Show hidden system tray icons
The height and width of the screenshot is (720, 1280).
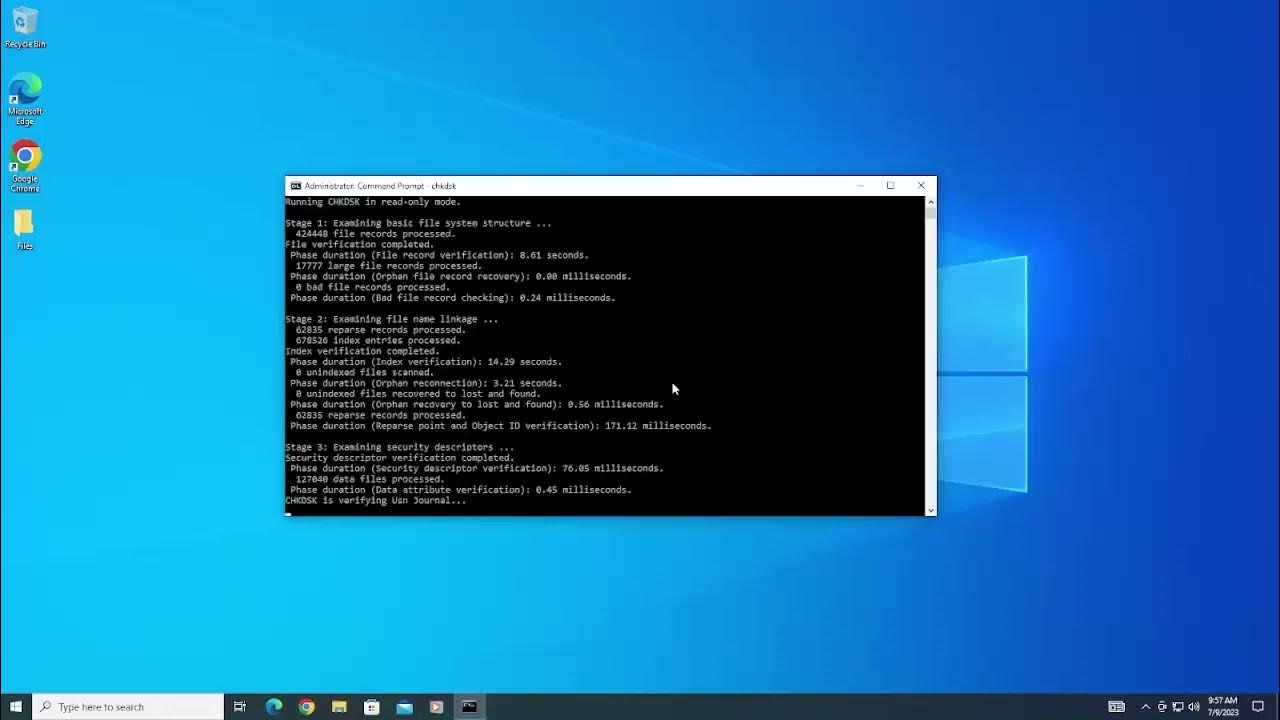1146,707
